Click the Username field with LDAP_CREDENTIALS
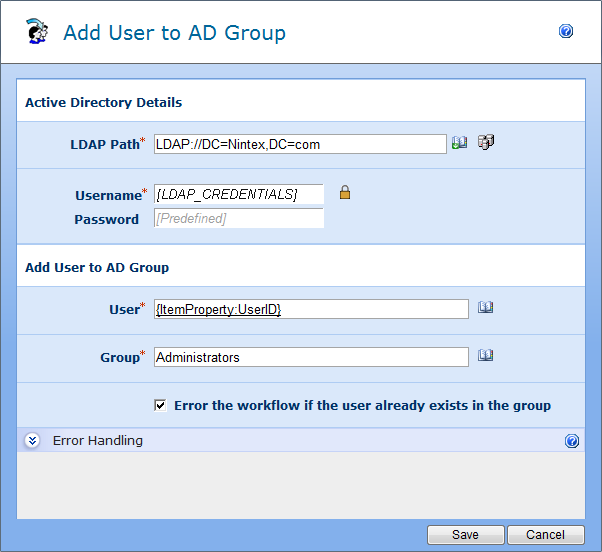Viewport: 602px width, 552px height. [238, 194]
